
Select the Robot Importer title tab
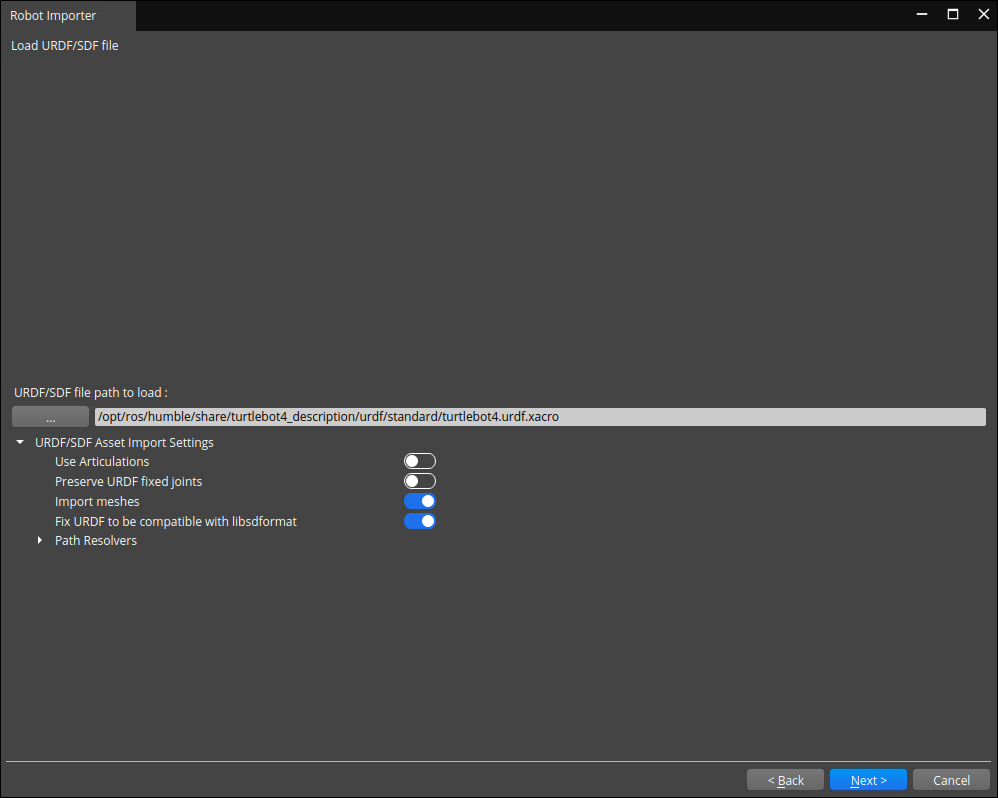[x=53, y=15]
